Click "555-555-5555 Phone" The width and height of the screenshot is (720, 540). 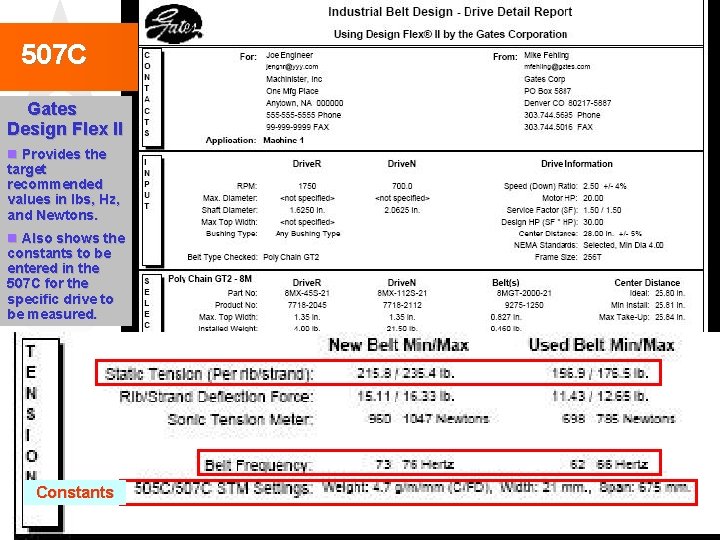point(304,115)
